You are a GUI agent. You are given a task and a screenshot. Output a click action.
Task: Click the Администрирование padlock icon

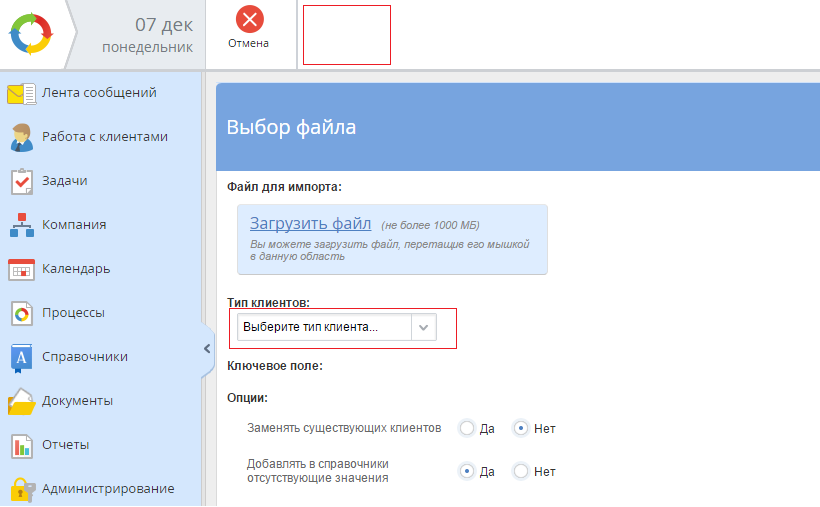(21, 489)
